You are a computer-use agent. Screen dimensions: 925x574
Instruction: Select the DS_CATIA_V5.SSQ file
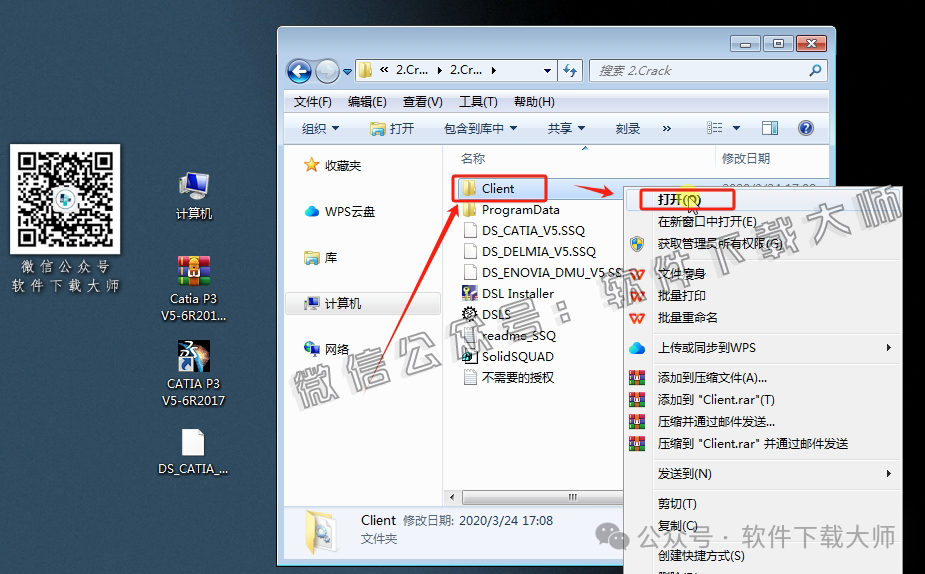[524, 231]
